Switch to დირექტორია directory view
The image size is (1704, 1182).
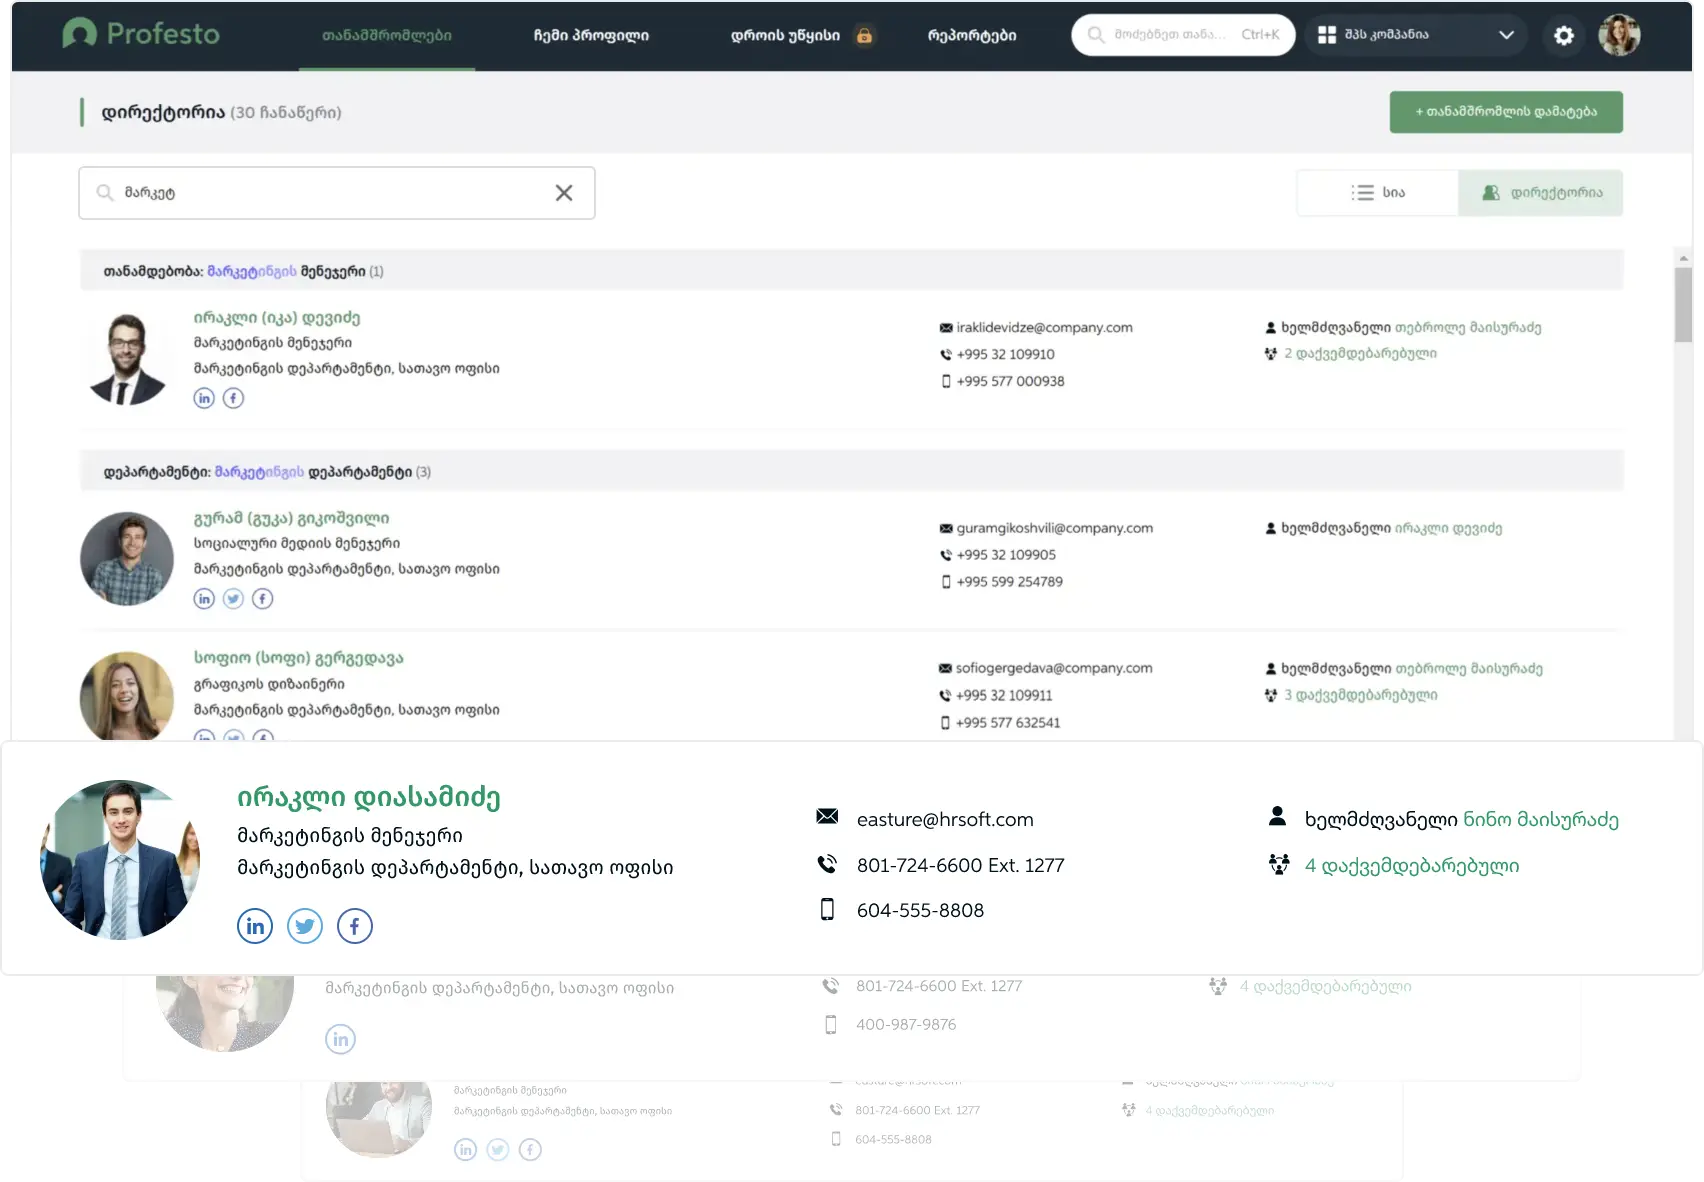[x=1541, y=193]
